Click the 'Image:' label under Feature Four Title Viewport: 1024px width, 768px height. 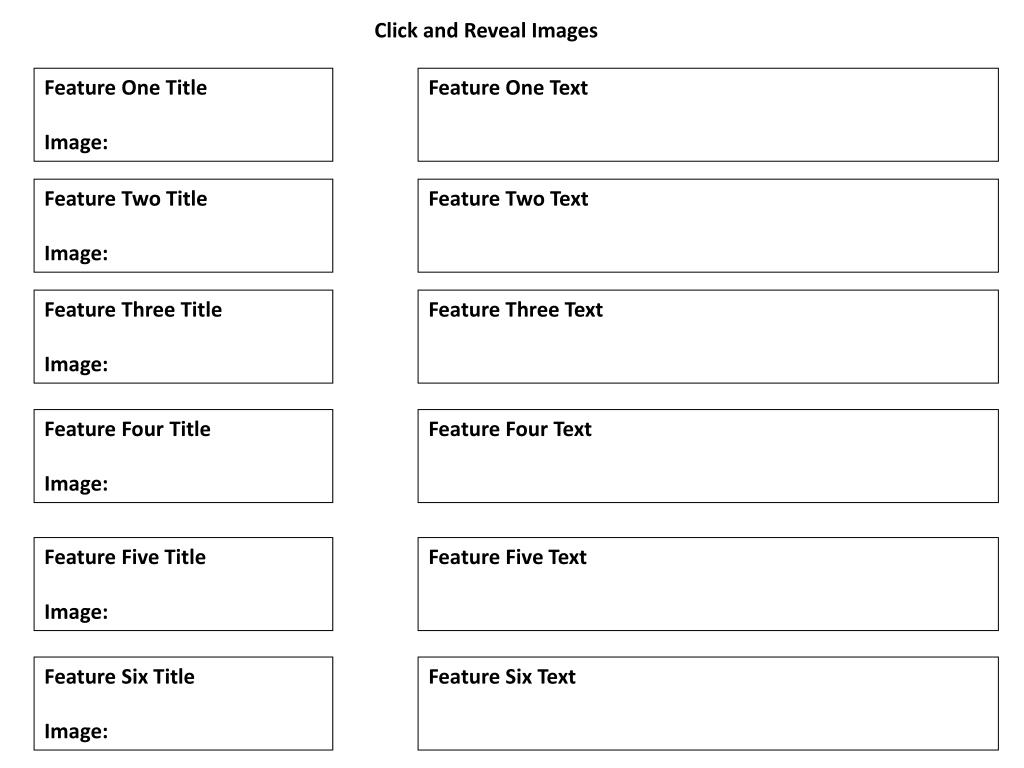tap(76, 484)
